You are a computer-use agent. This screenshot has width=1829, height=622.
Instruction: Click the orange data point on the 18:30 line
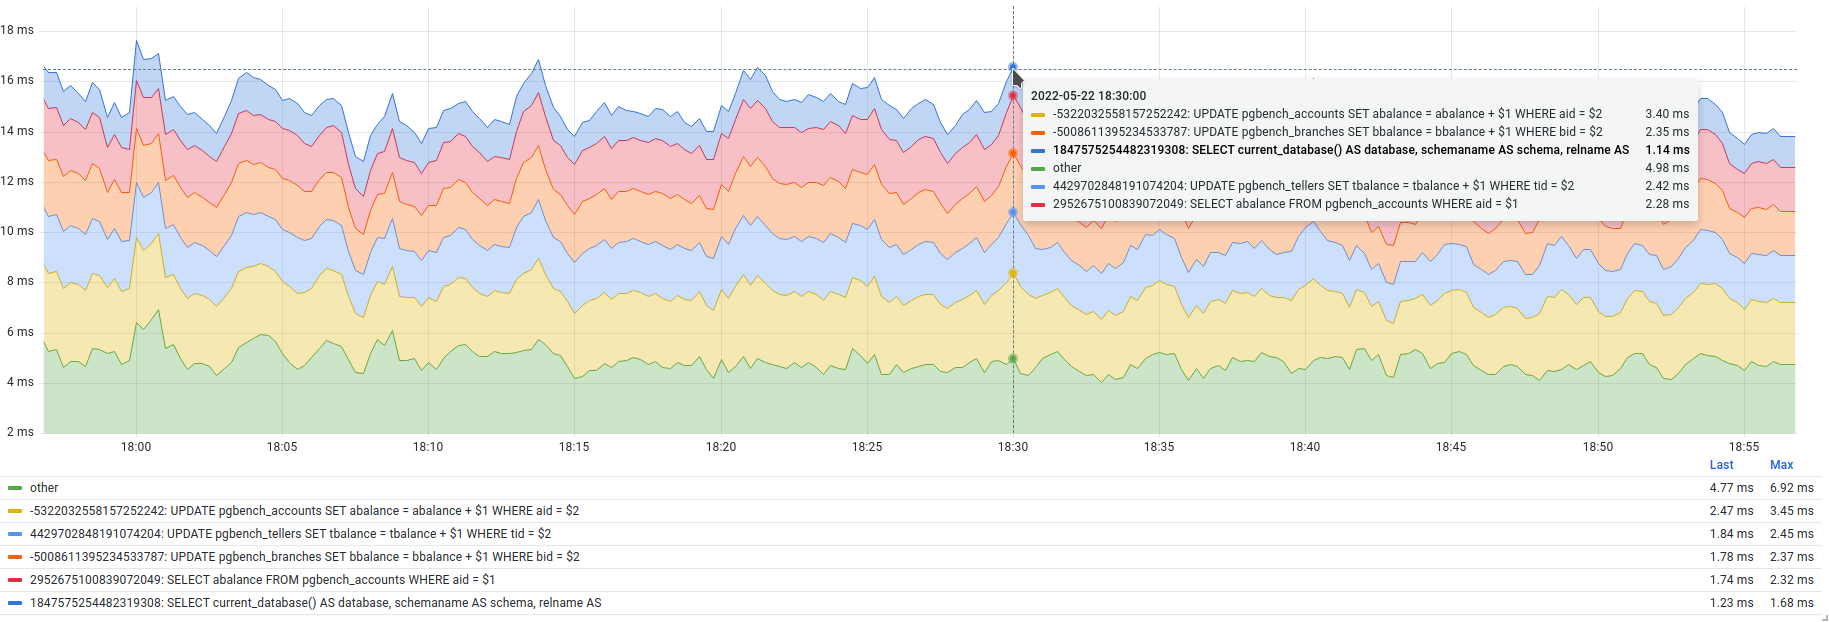click(1013, 153)
